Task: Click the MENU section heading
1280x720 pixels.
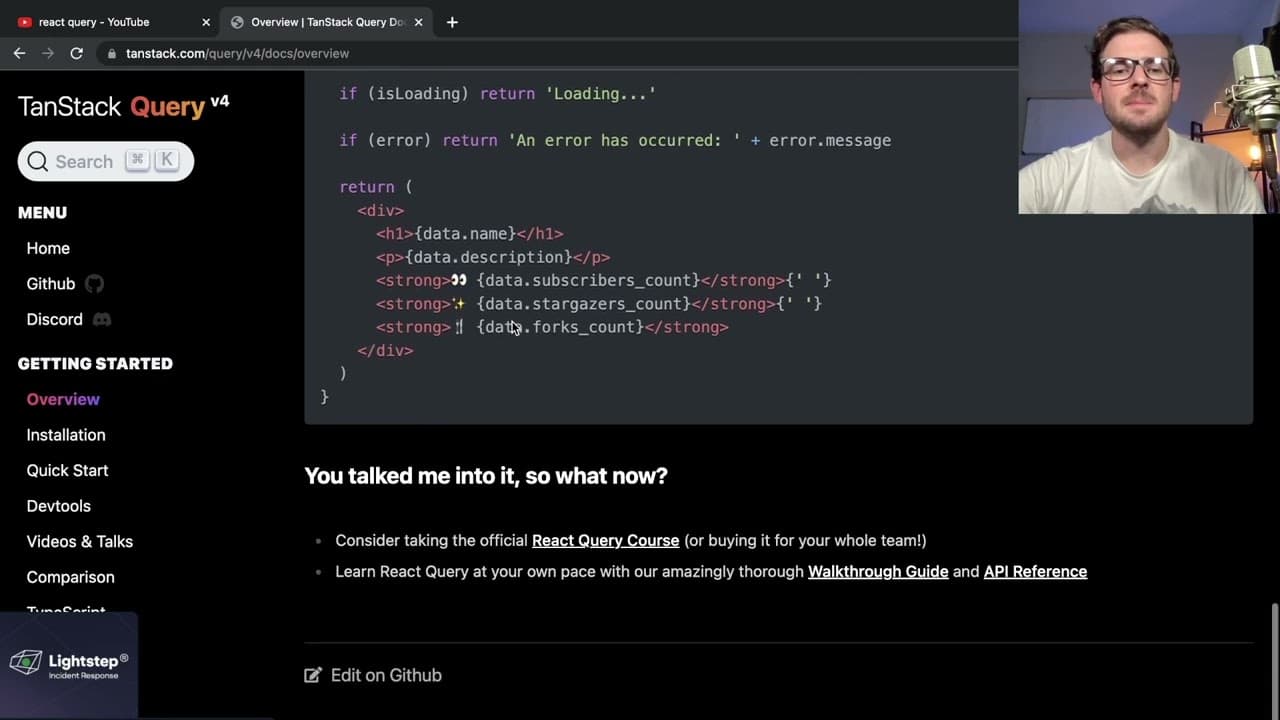Action: point(42,213)
